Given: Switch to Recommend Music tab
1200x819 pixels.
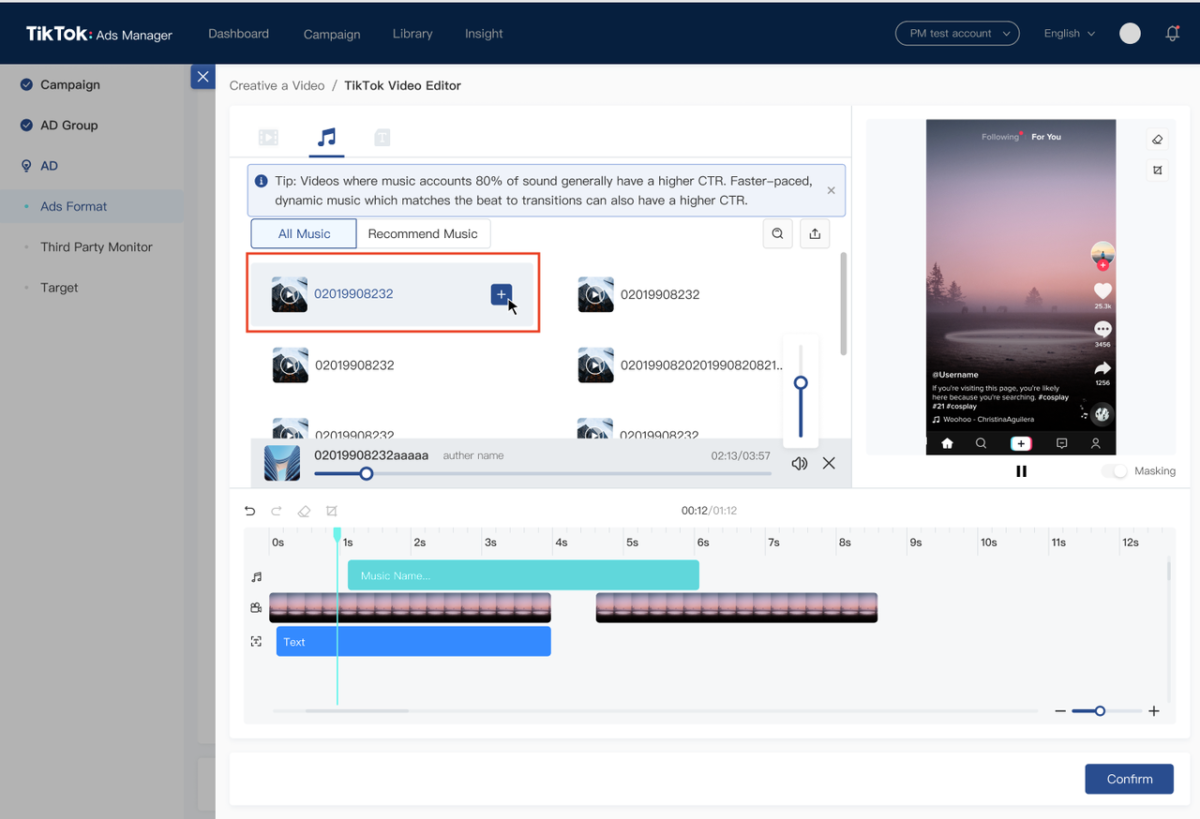Looking at the screenshot, I should tap(423, 234).
